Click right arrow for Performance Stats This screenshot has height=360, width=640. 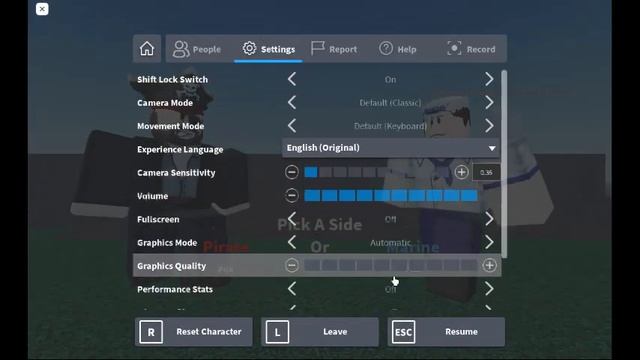(489, 289)
